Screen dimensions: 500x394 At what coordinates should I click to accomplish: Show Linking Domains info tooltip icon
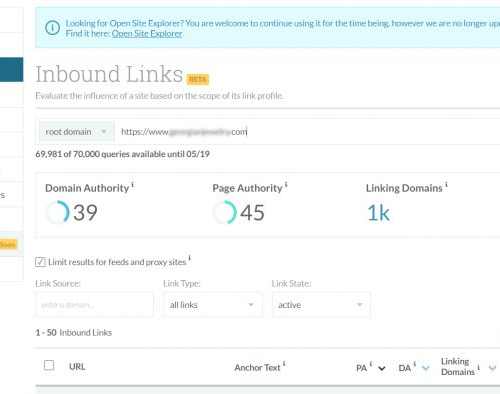[x=446, y=184]
